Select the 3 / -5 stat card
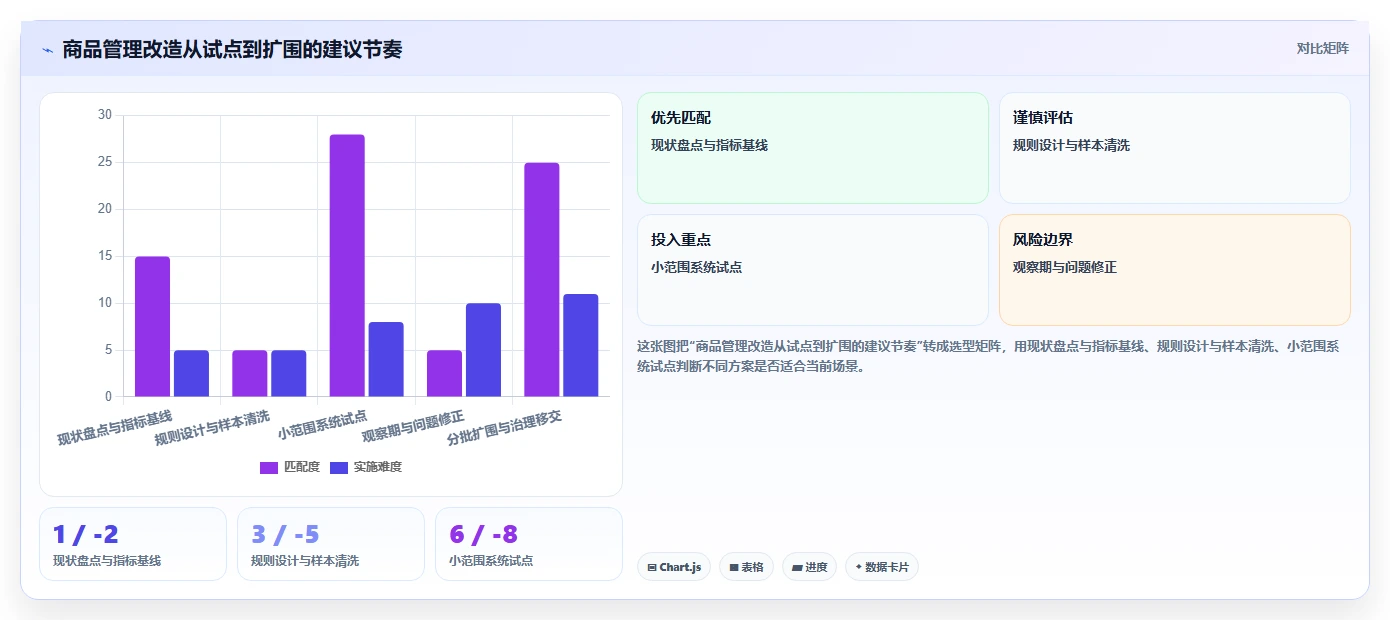The height and width of the screenshot is (620, 1390). 331,544
